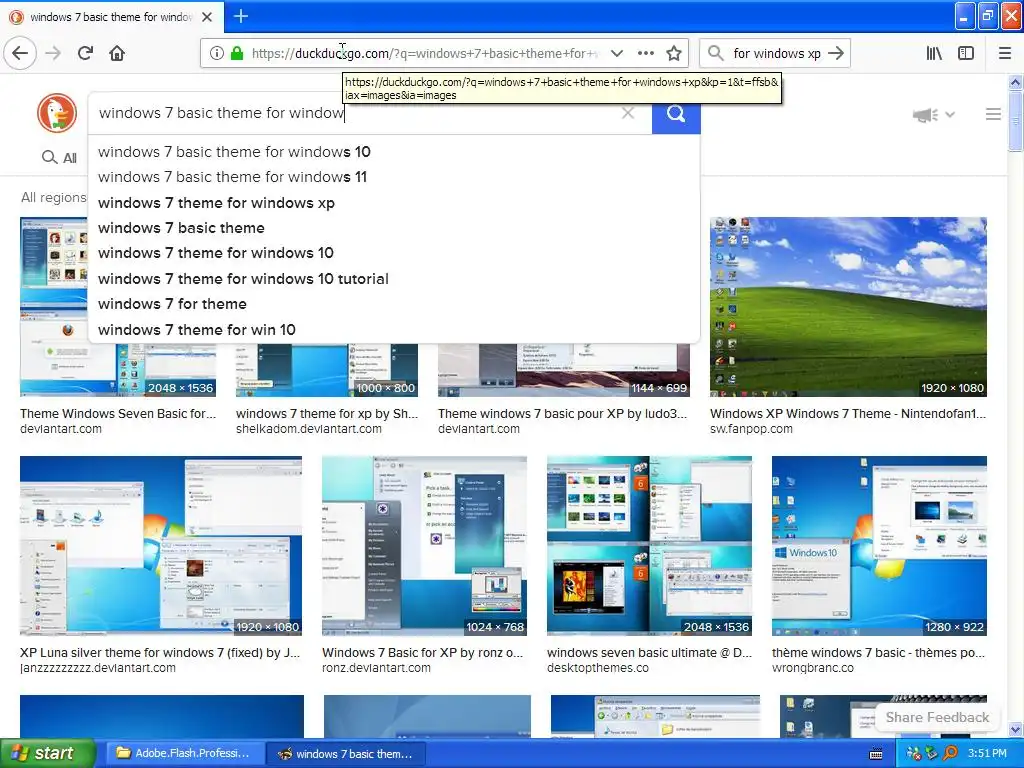Open Theme windows 7 basic pour XP result
Image resolution: width=1024 pixels, height=768 pixels.
click(562, 413)
